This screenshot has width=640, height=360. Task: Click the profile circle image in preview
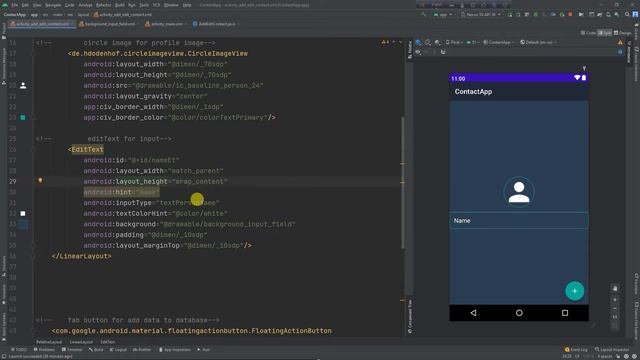(x=519, y=192)
